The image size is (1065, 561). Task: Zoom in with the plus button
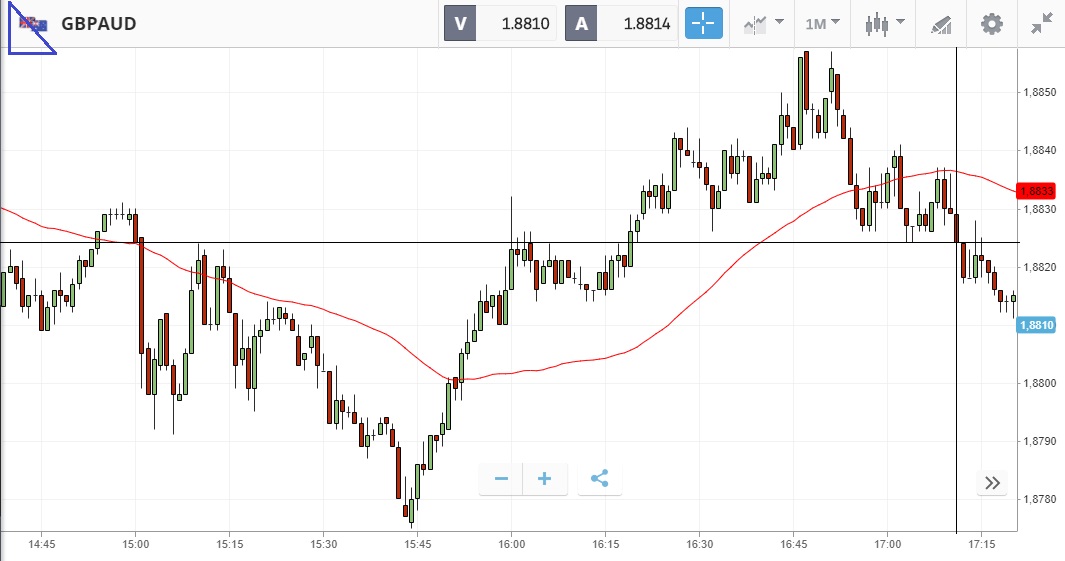click(x=545, y=479)
